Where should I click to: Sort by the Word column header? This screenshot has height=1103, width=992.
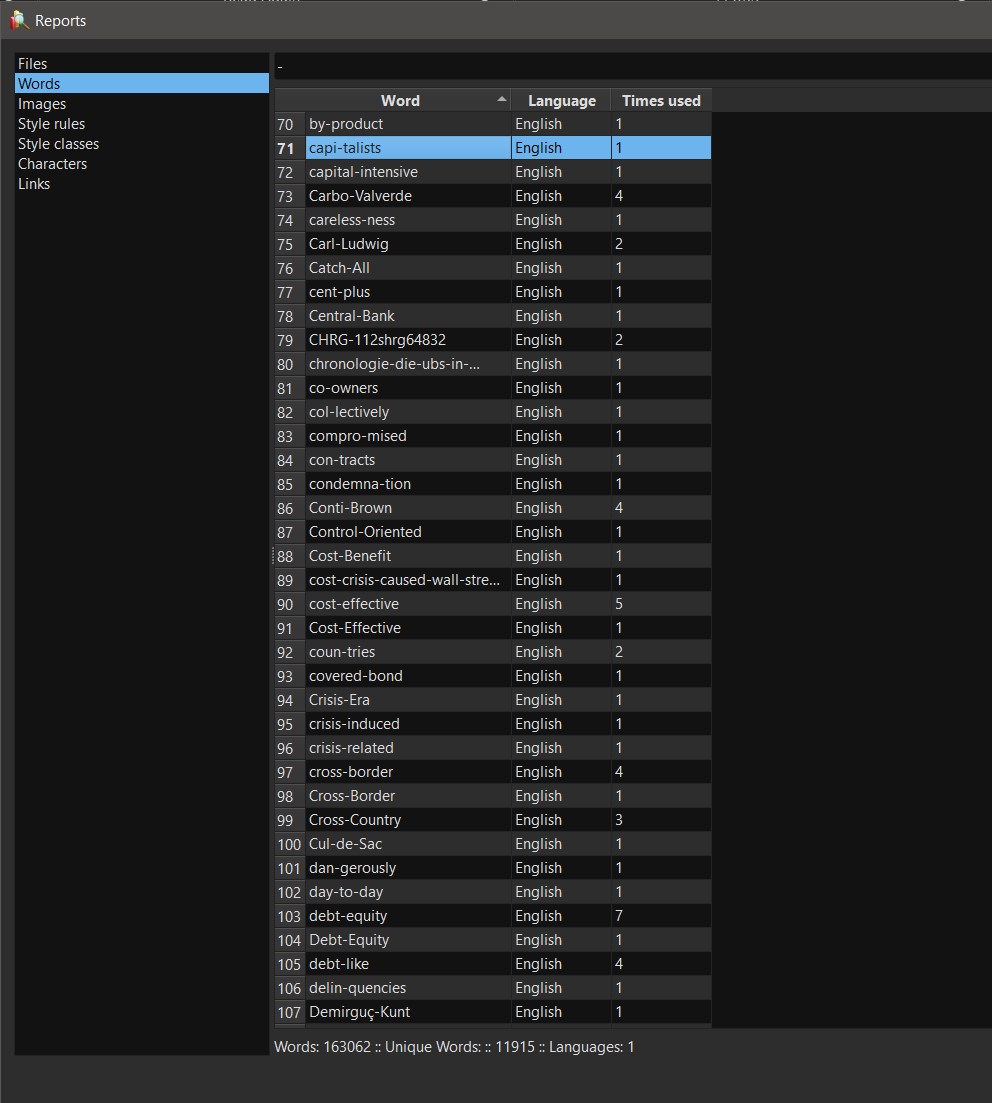[x=400, y=101]
